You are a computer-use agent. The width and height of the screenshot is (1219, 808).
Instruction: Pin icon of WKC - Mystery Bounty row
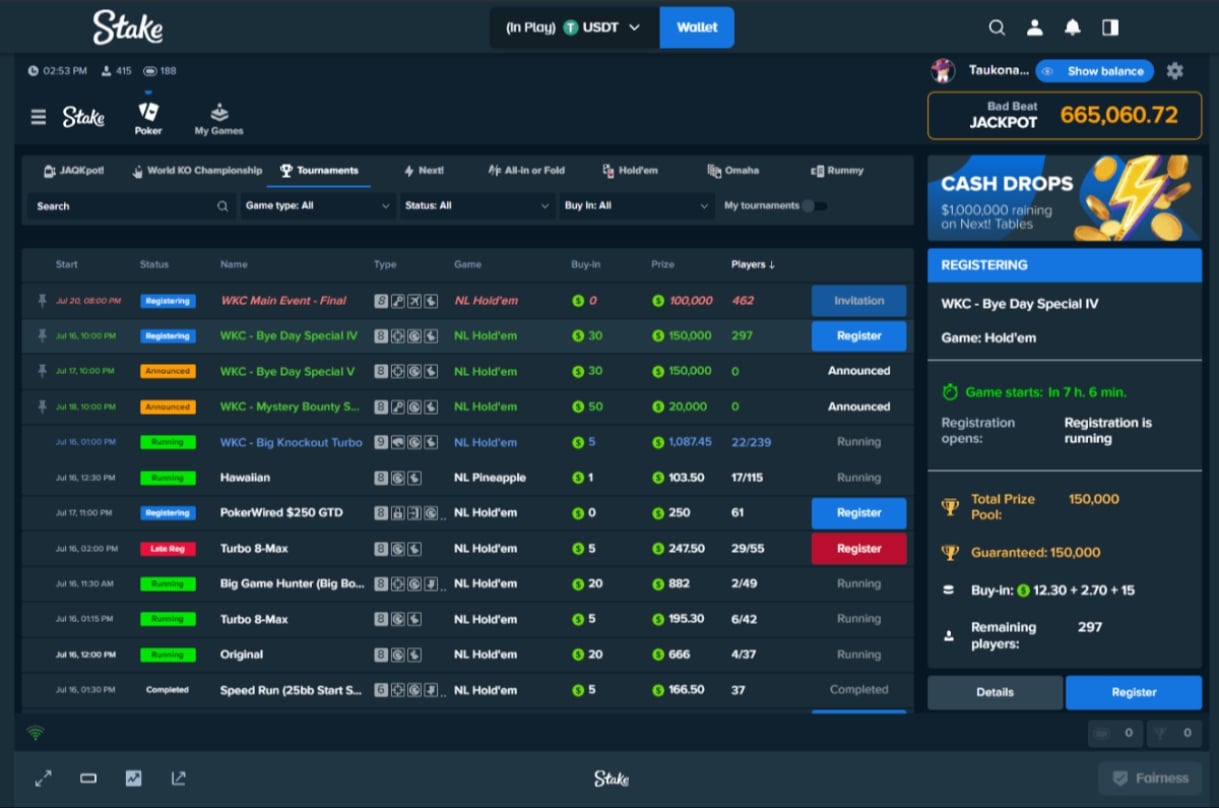pyautogui.click(x=42, y=407)
